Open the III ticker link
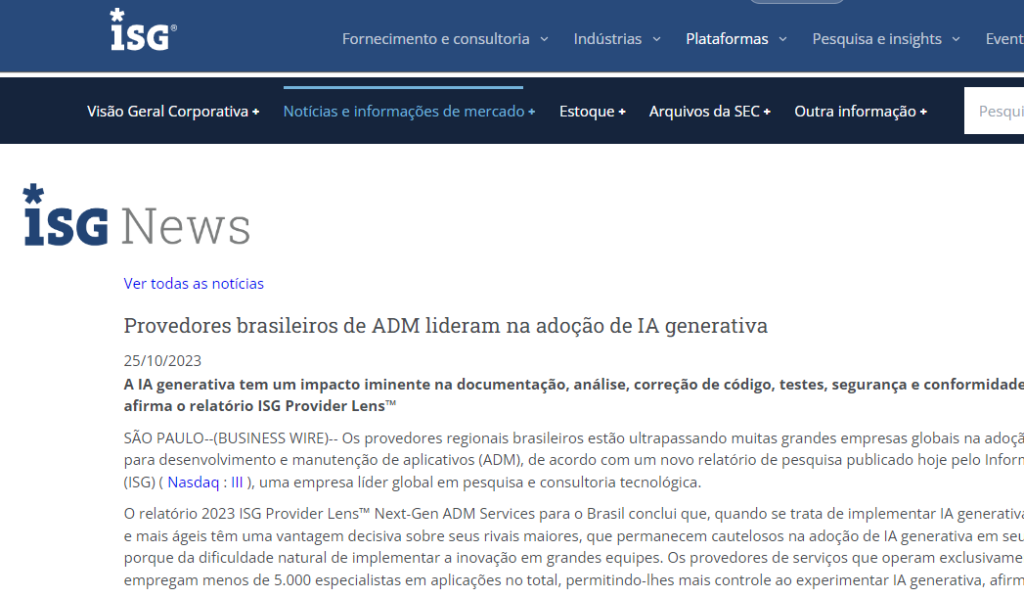Screen dimensions: 1024x598 click(236, 482)
